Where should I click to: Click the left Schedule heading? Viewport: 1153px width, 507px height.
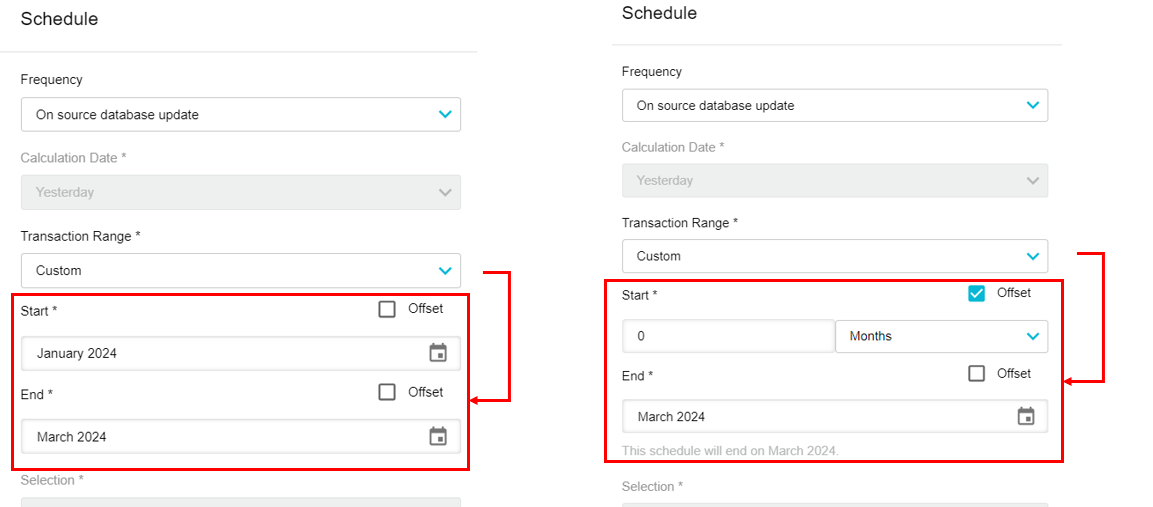pos(59,19)
